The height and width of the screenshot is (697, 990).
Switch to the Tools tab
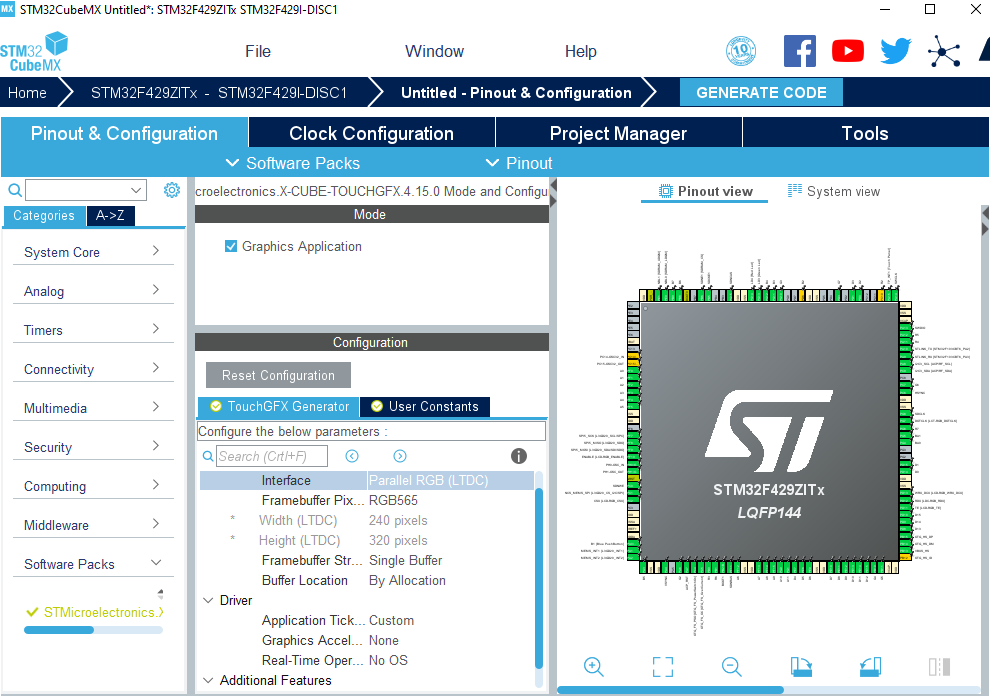865,133
